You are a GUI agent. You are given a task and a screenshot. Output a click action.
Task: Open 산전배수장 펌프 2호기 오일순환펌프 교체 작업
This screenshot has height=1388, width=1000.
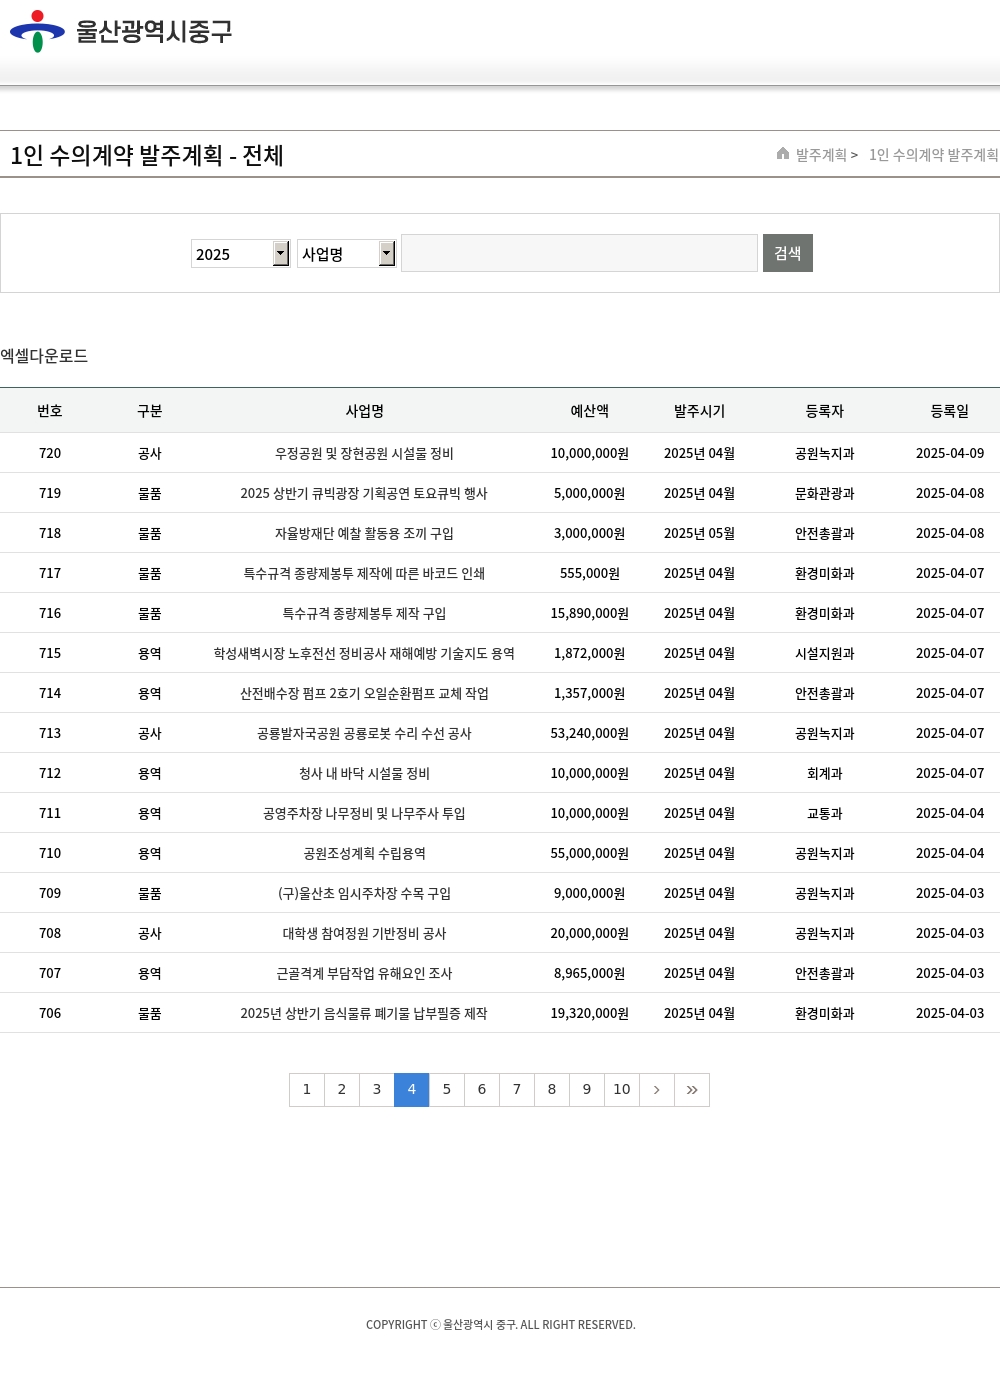coord(364,693)
